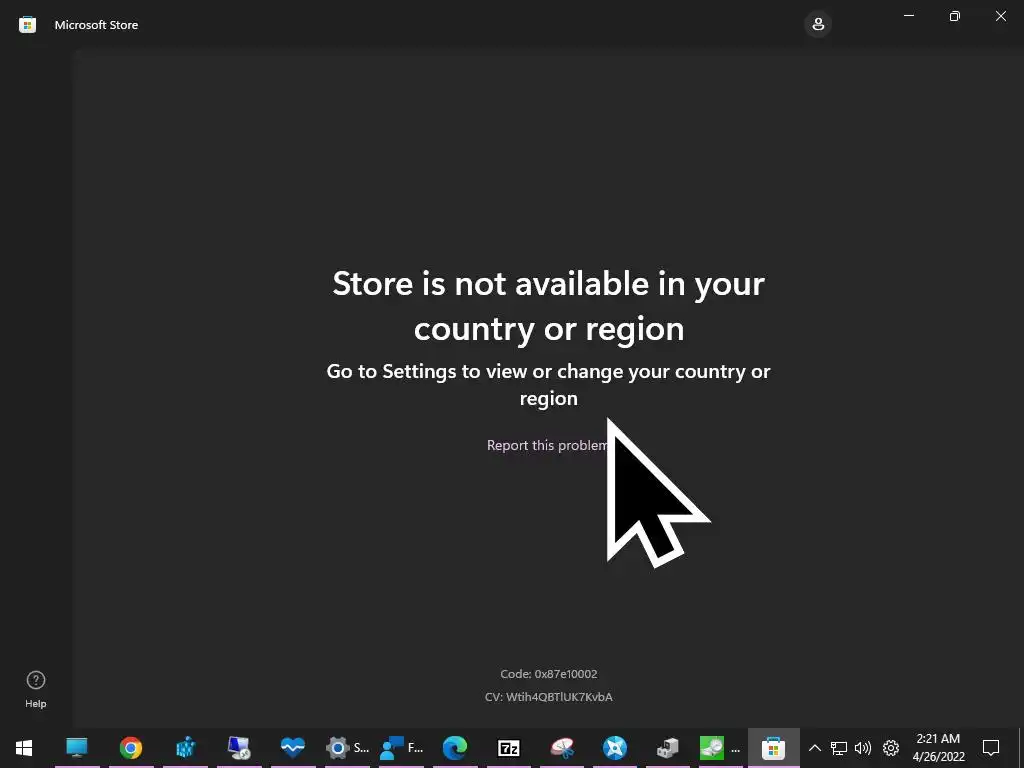Screen dimensions: 1024x768
Task: Click the Help icon in the sidebar
Action: (36, 689)
